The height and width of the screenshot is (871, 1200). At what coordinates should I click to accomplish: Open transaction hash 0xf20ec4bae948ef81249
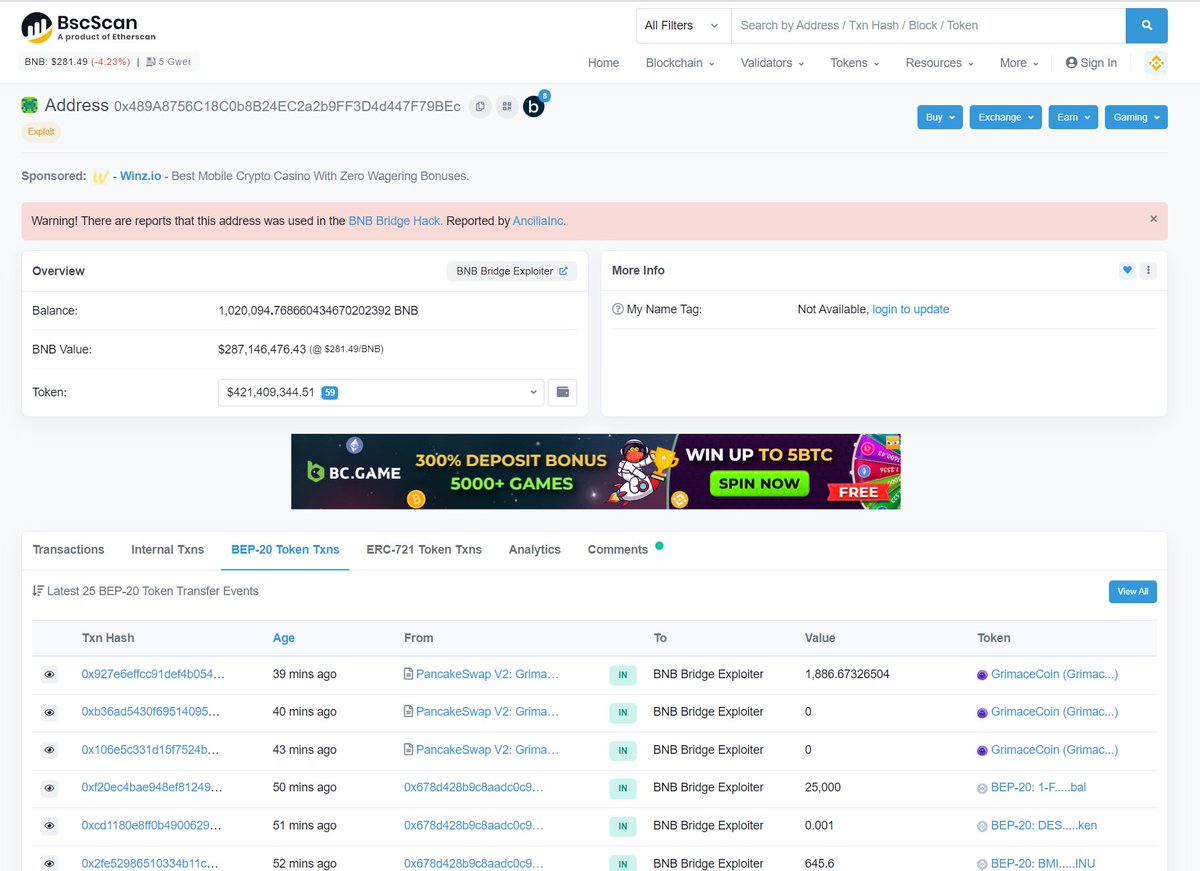(x=150, y=788)
